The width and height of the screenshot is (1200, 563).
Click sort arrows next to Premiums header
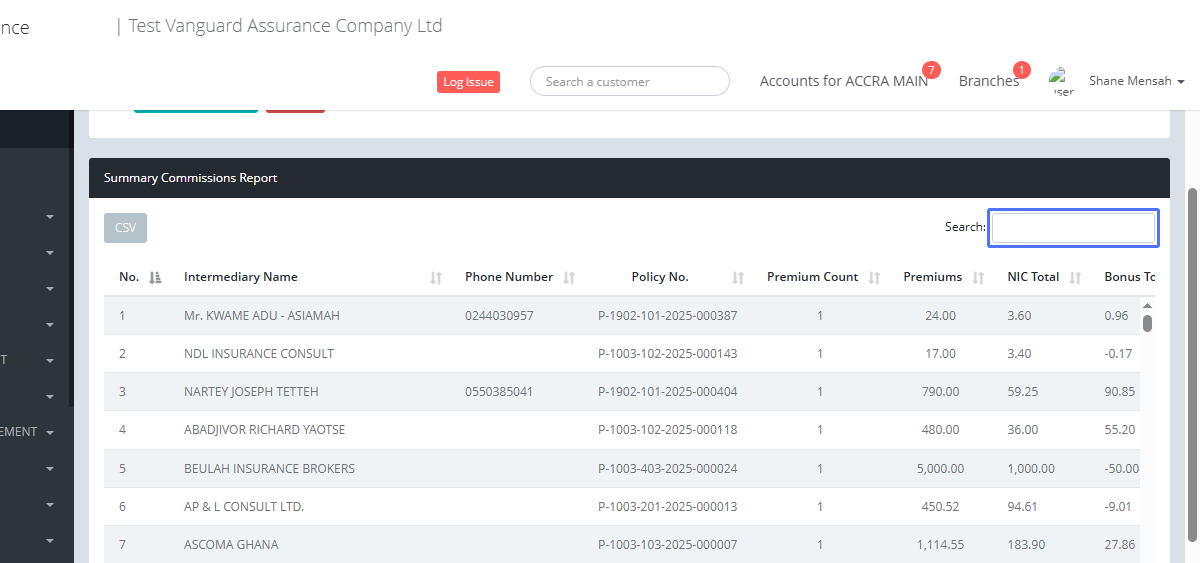tap(978, 278)
